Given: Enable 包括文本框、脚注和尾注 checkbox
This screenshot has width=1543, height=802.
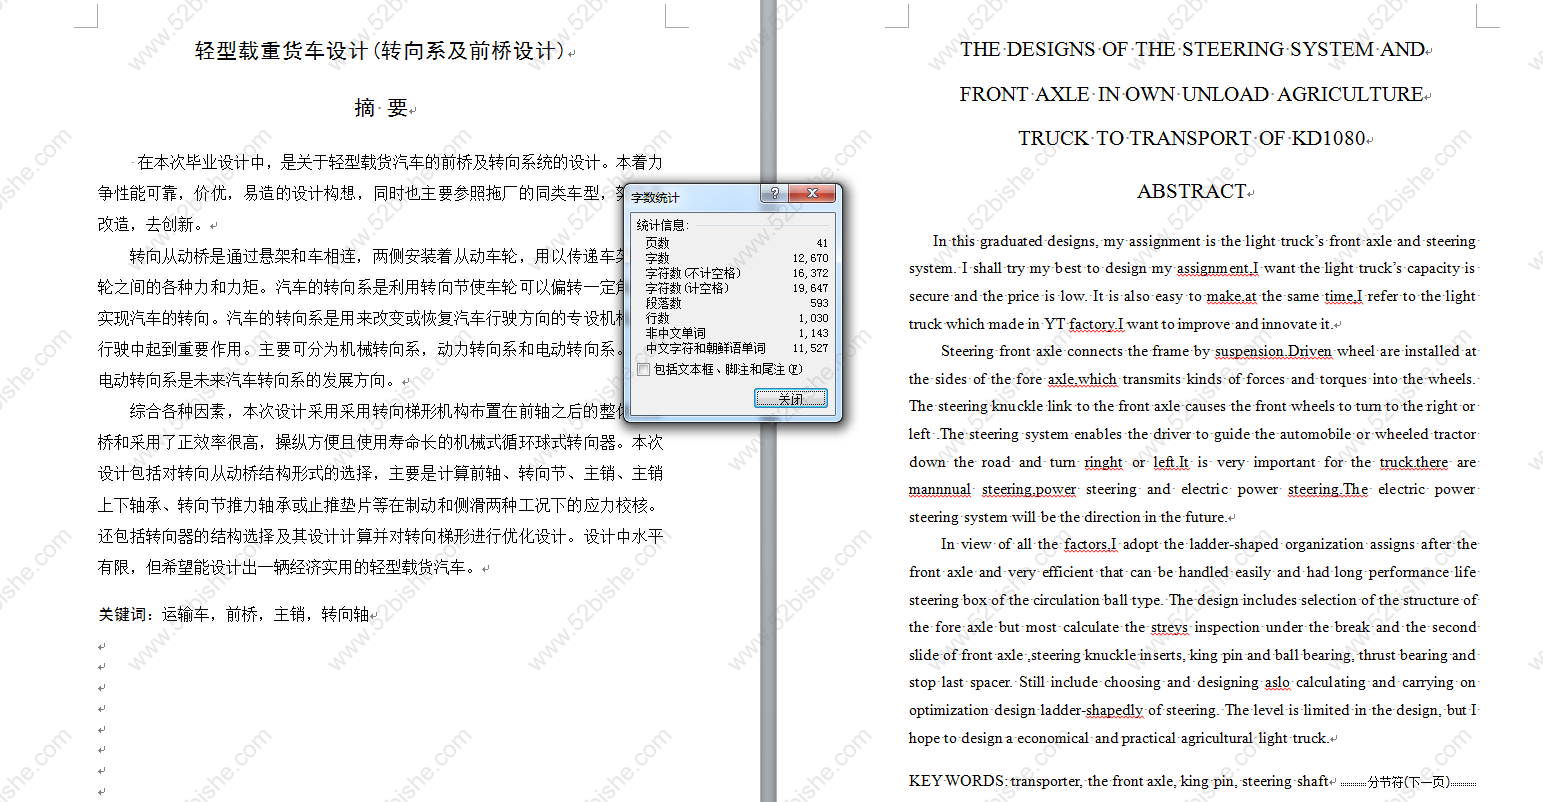Looking at the screenshot, I should point(644,369).
